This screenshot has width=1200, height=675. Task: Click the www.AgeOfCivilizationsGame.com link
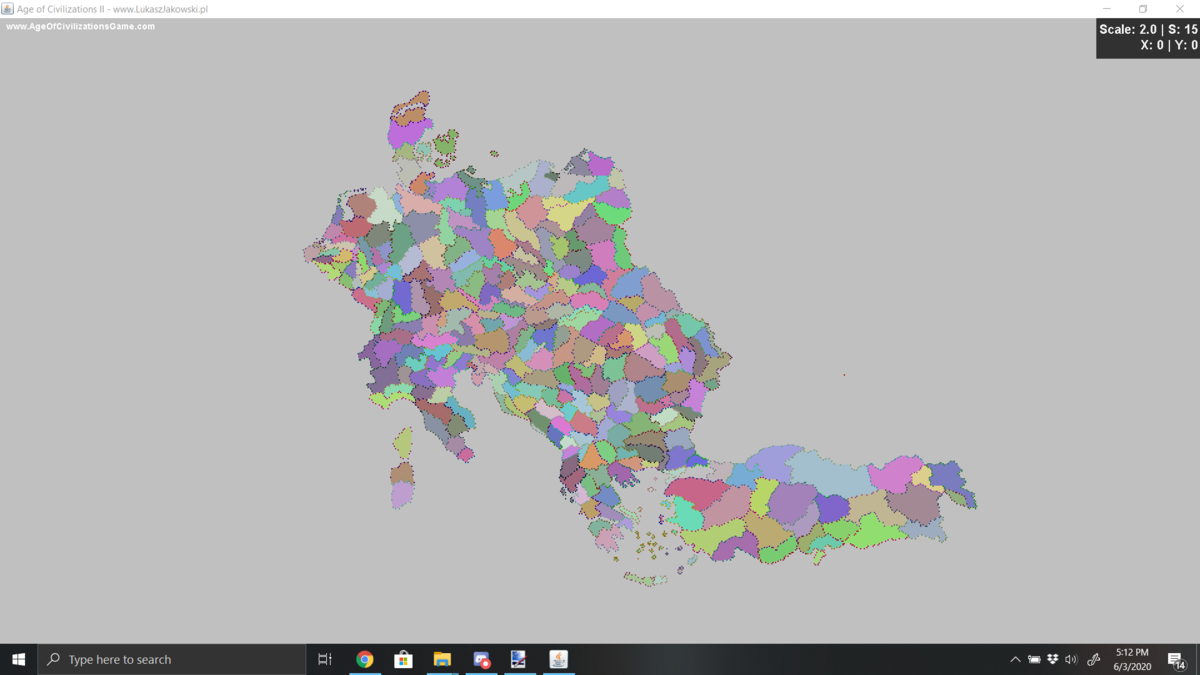point(81,27)
